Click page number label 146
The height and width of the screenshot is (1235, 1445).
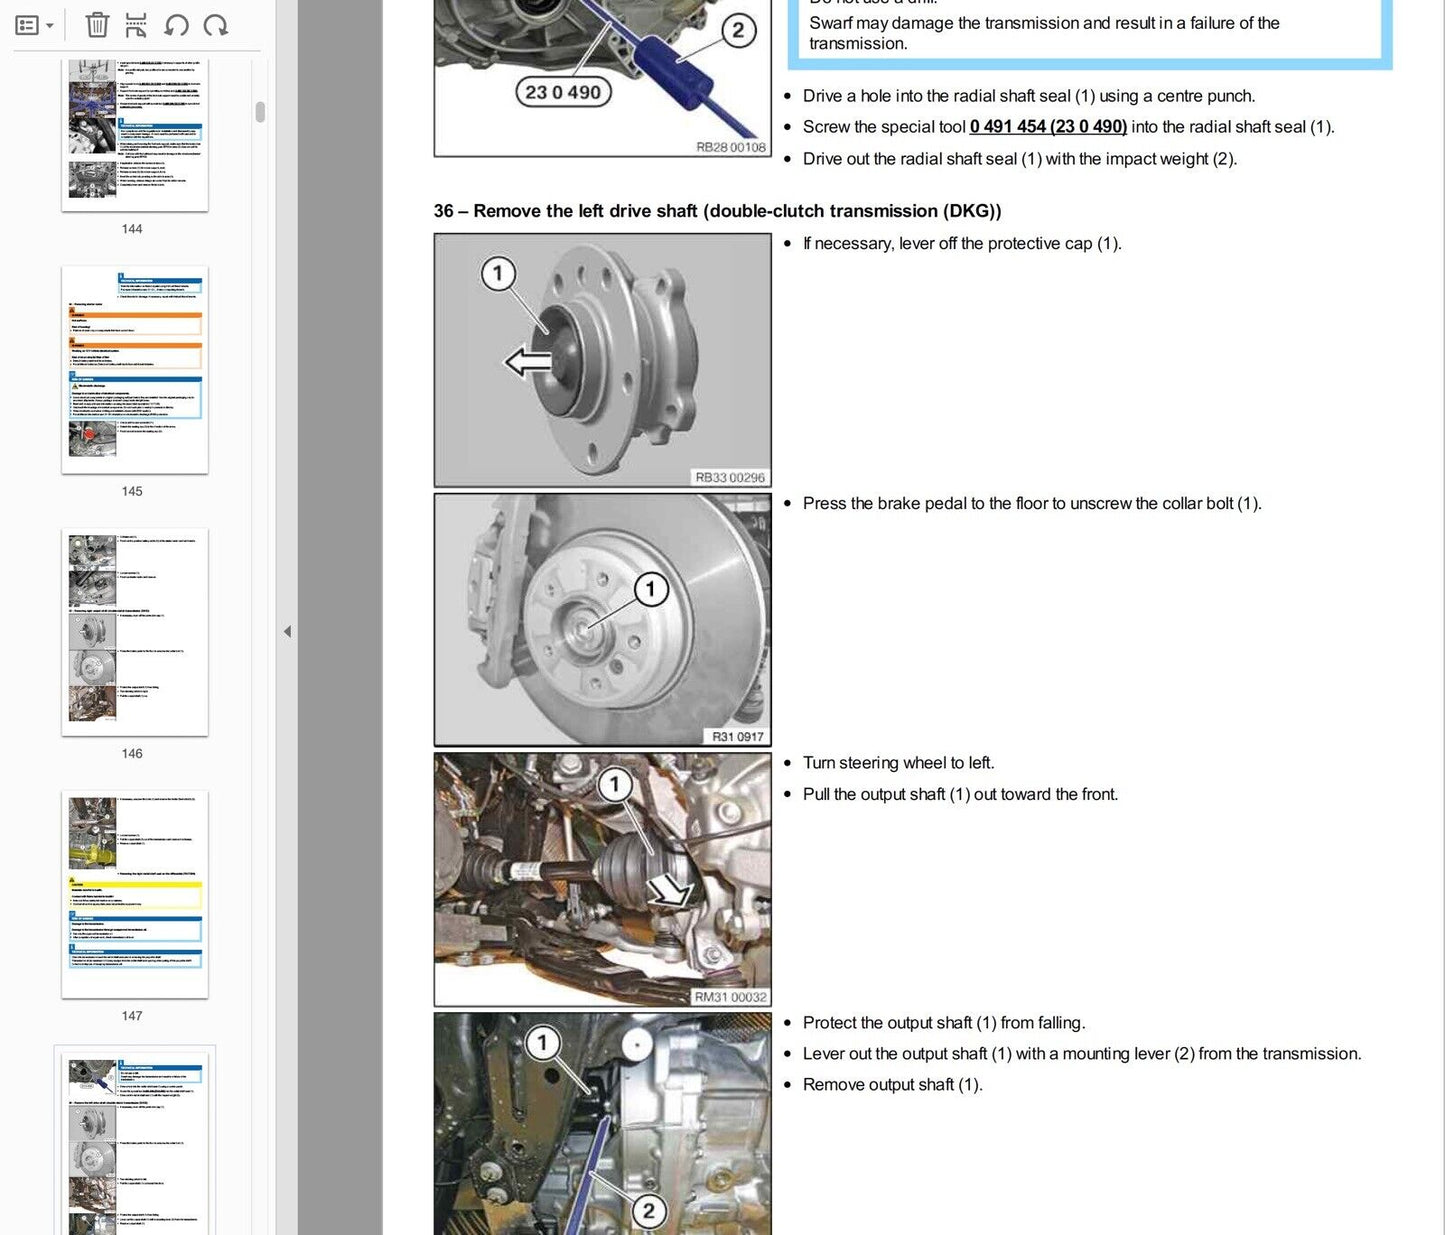(132, 753)
